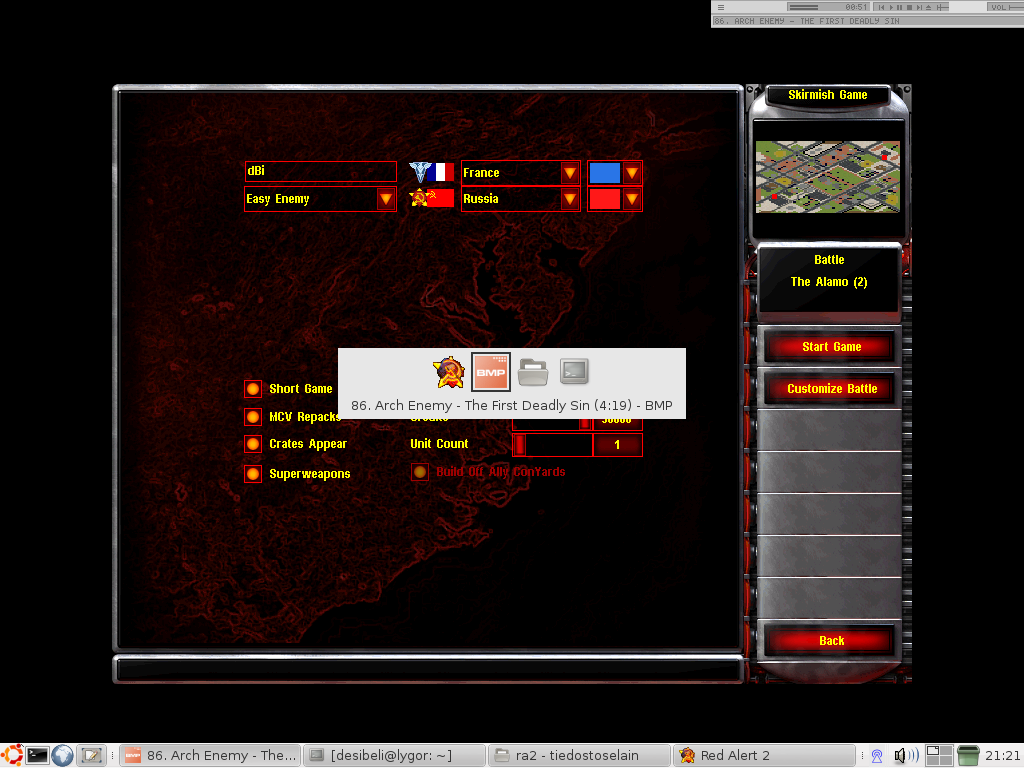Open the trash icon in the panel
The image size is (1024, 768).
click(968, 756)
